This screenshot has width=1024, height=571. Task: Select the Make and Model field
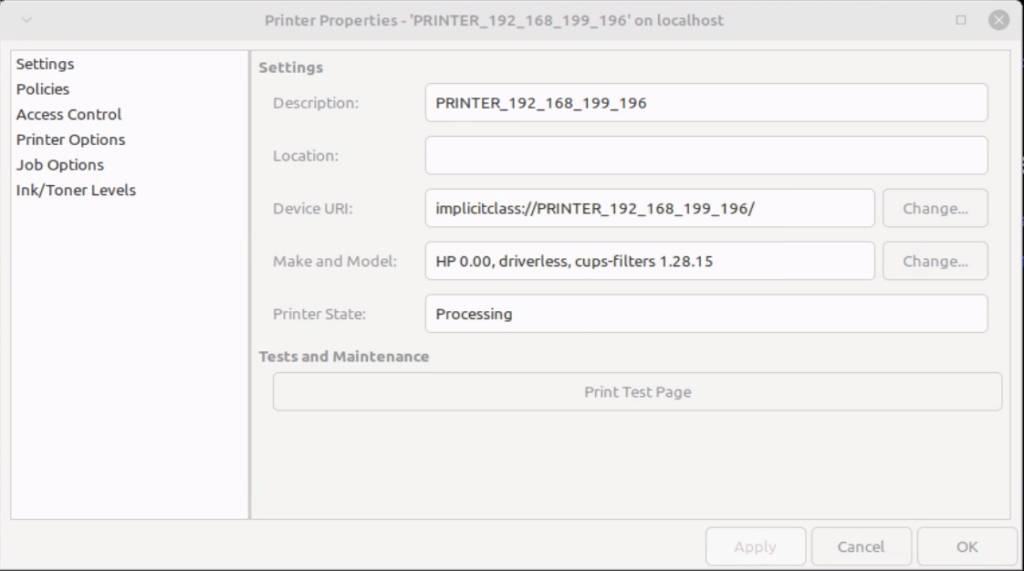coord(649,262)
